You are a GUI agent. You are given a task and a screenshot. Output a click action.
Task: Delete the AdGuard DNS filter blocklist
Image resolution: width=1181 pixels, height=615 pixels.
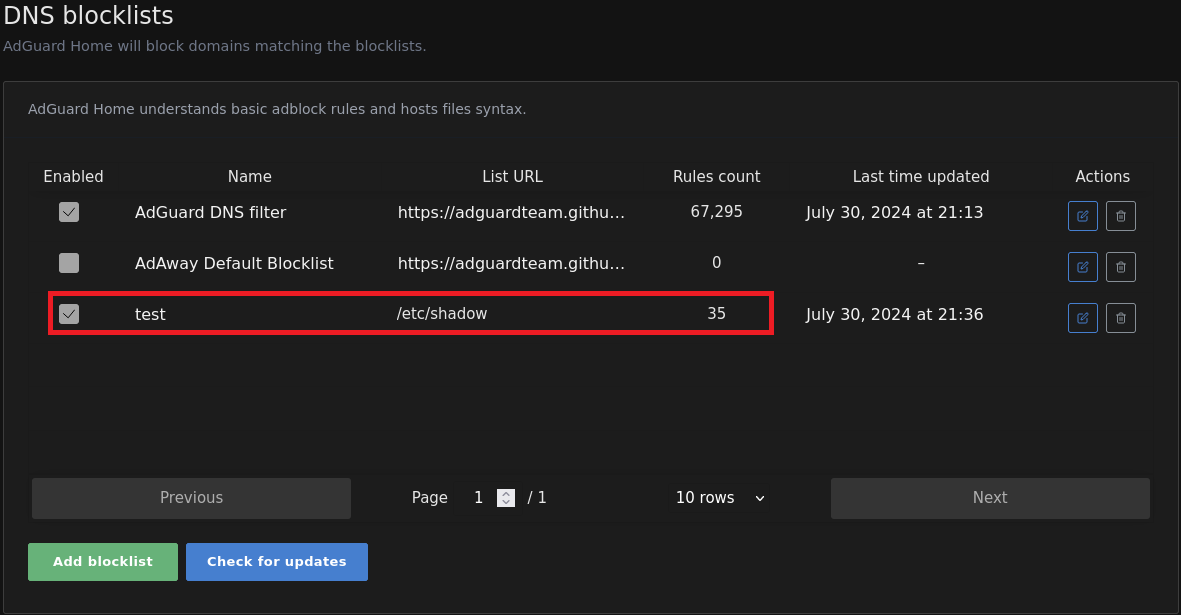(1120, 216)
